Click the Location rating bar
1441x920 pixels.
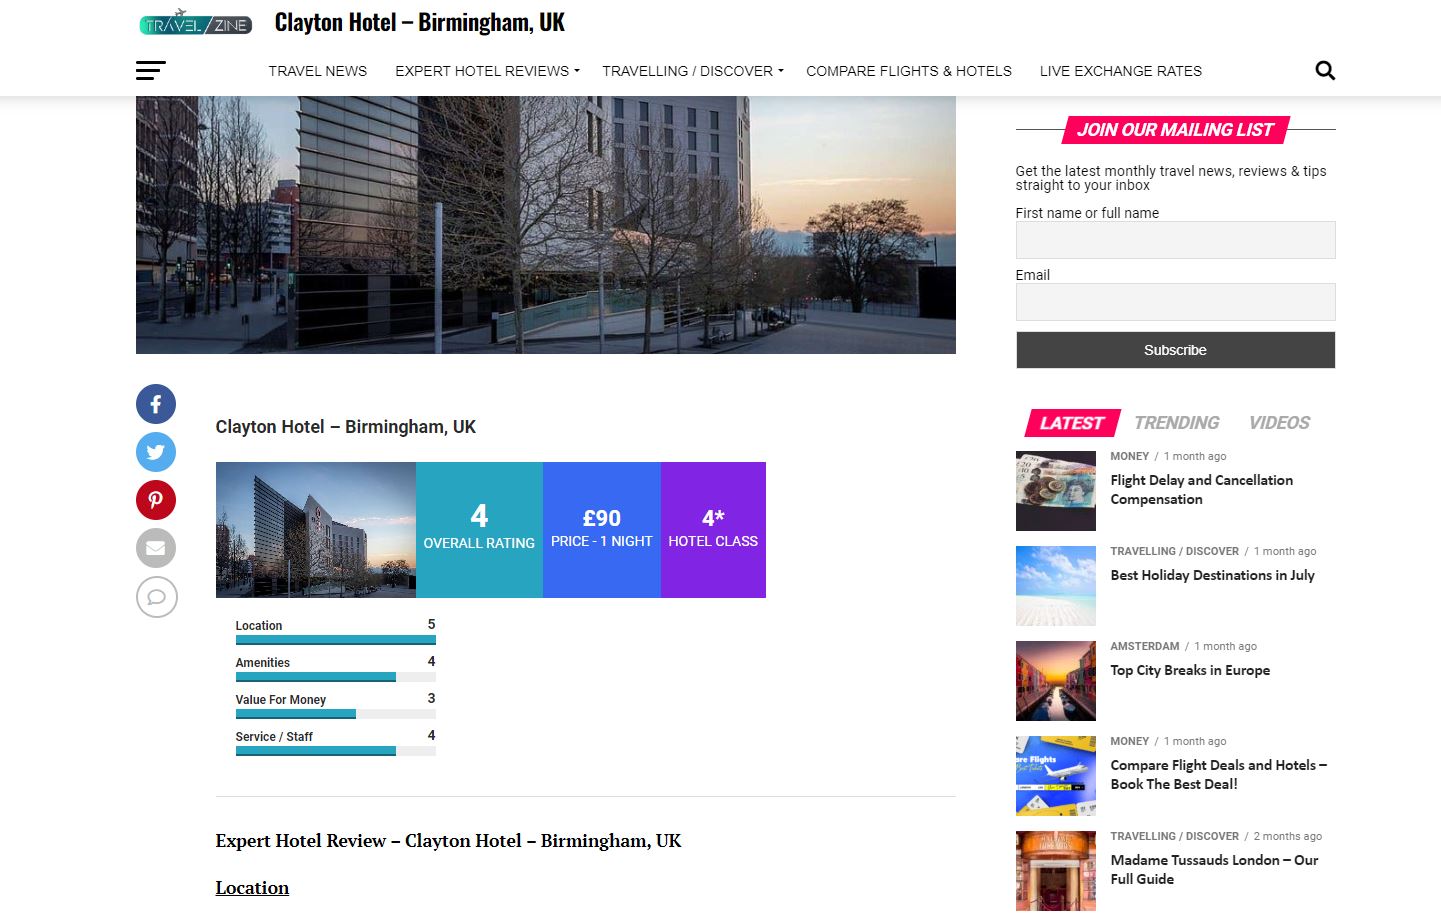[336, 640]
